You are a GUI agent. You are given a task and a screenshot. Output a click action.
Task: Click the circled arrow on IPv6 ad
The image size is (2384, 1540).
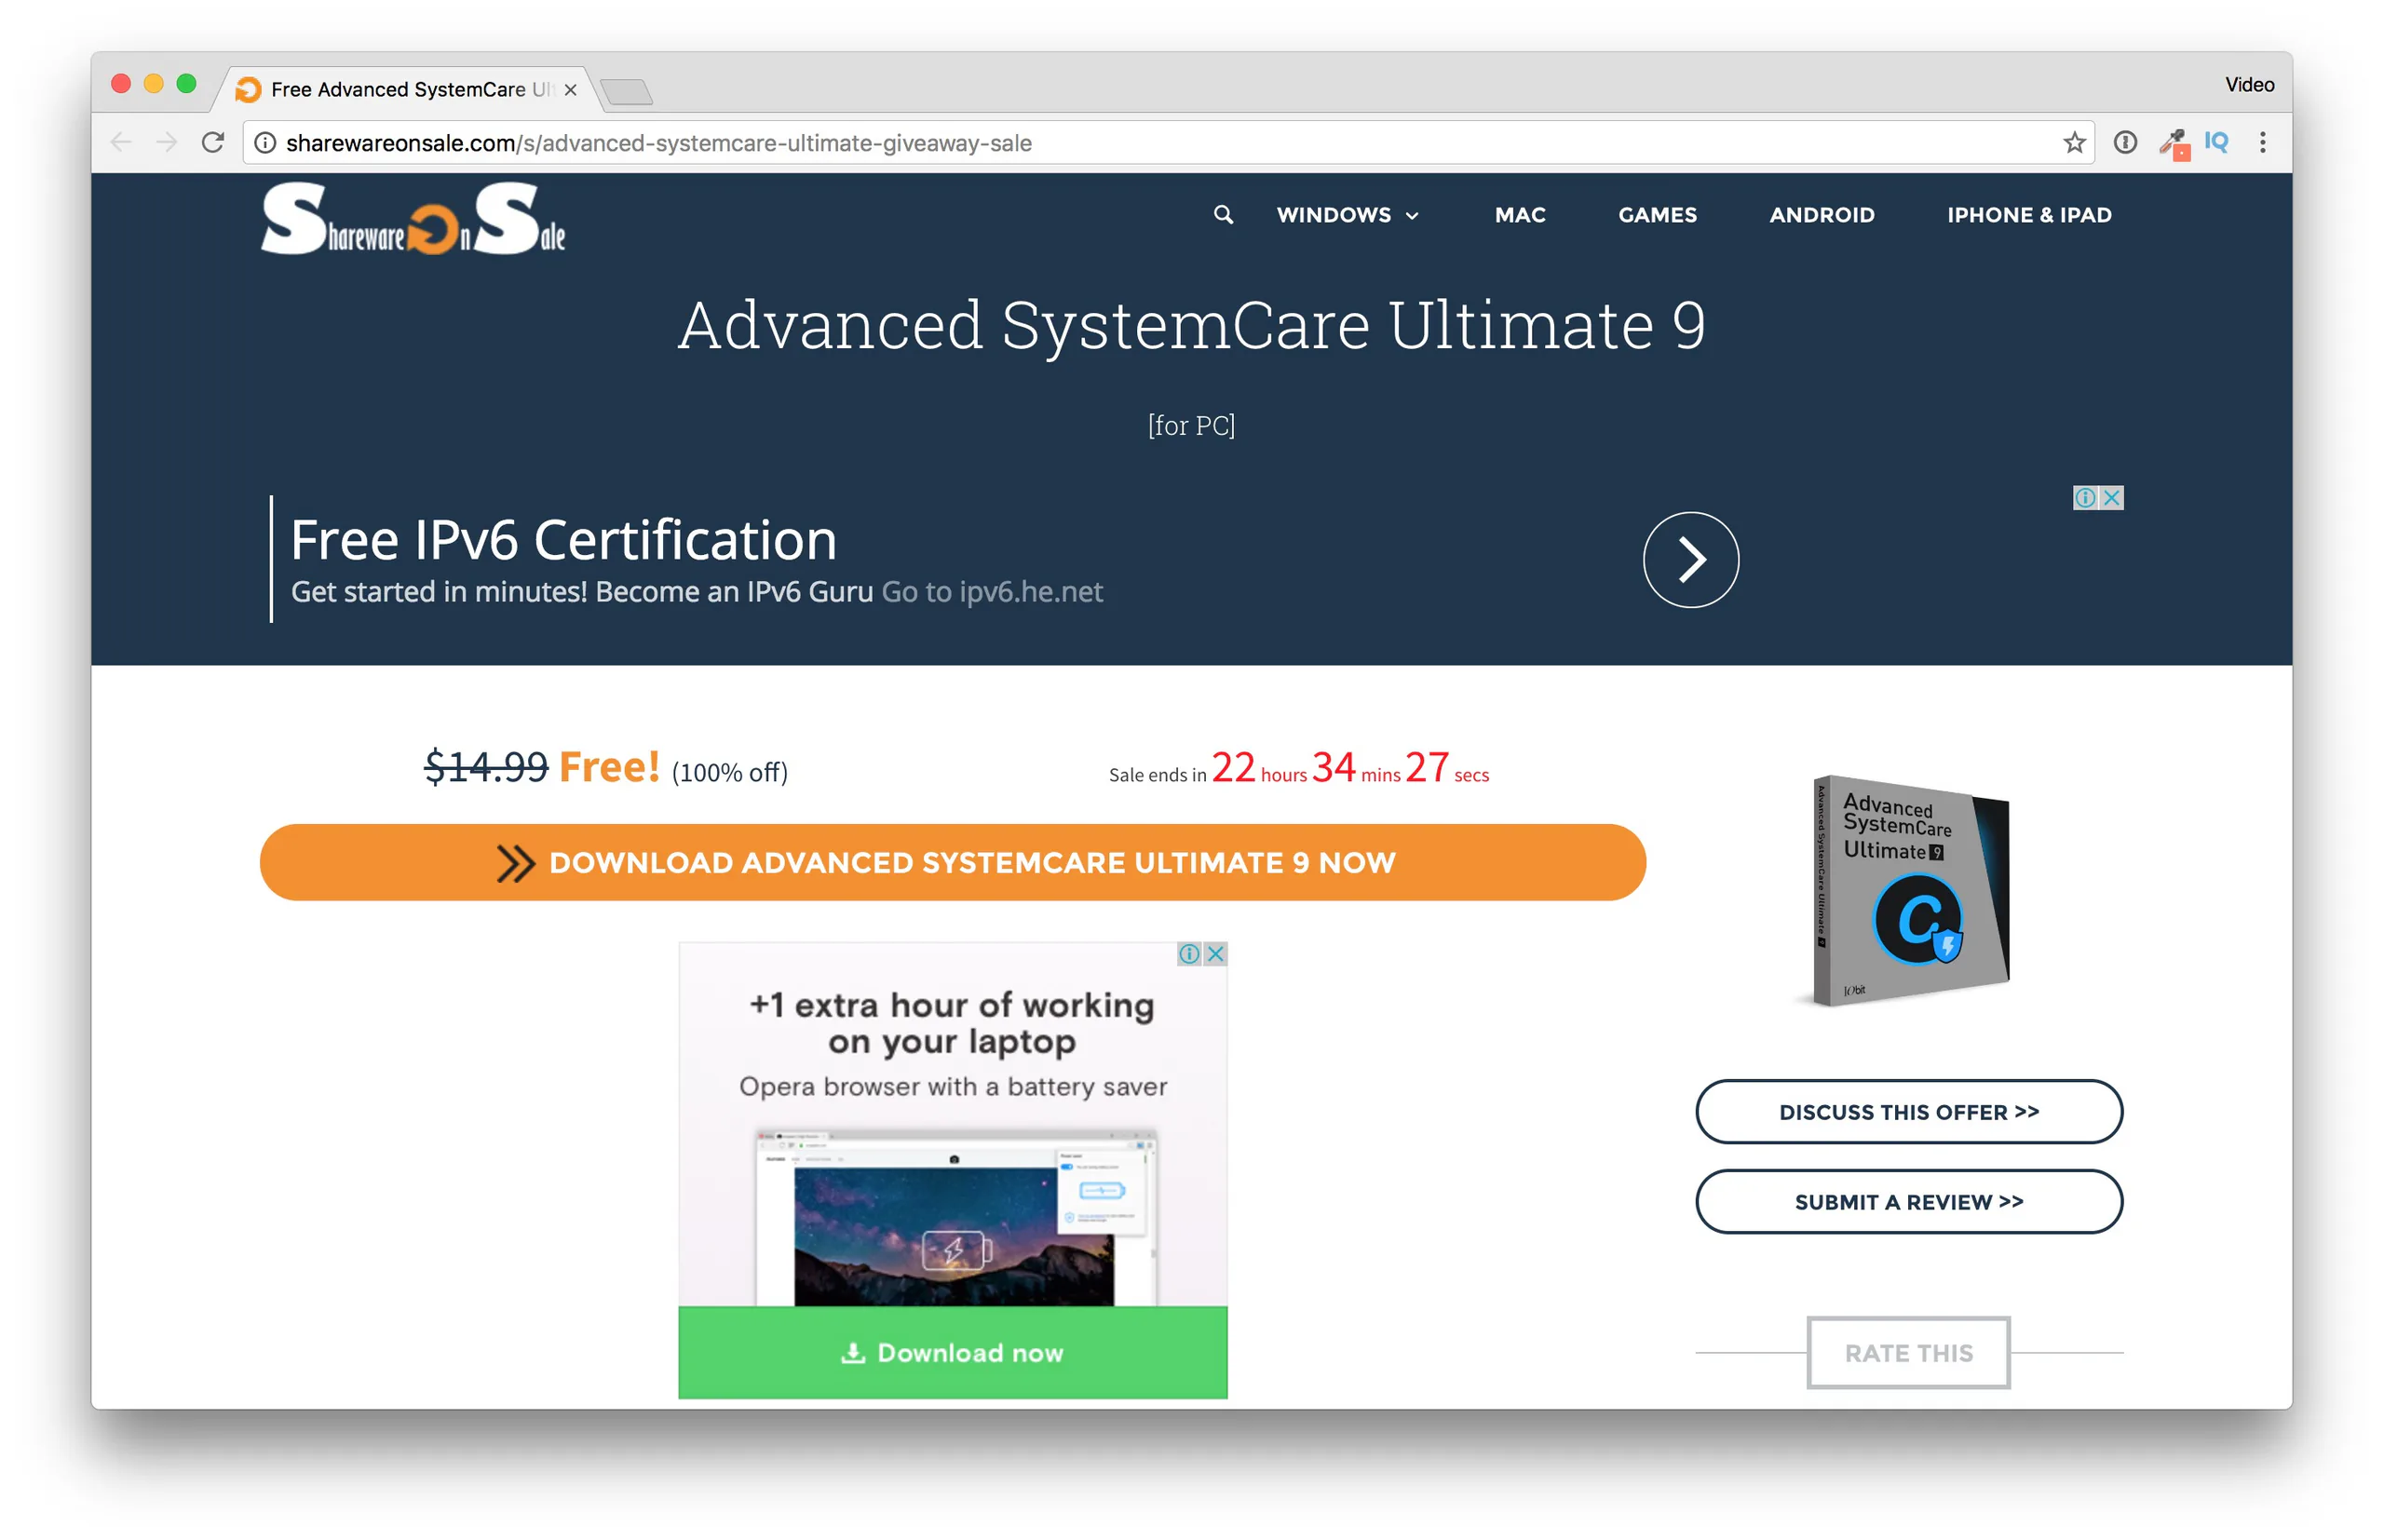1690,560
